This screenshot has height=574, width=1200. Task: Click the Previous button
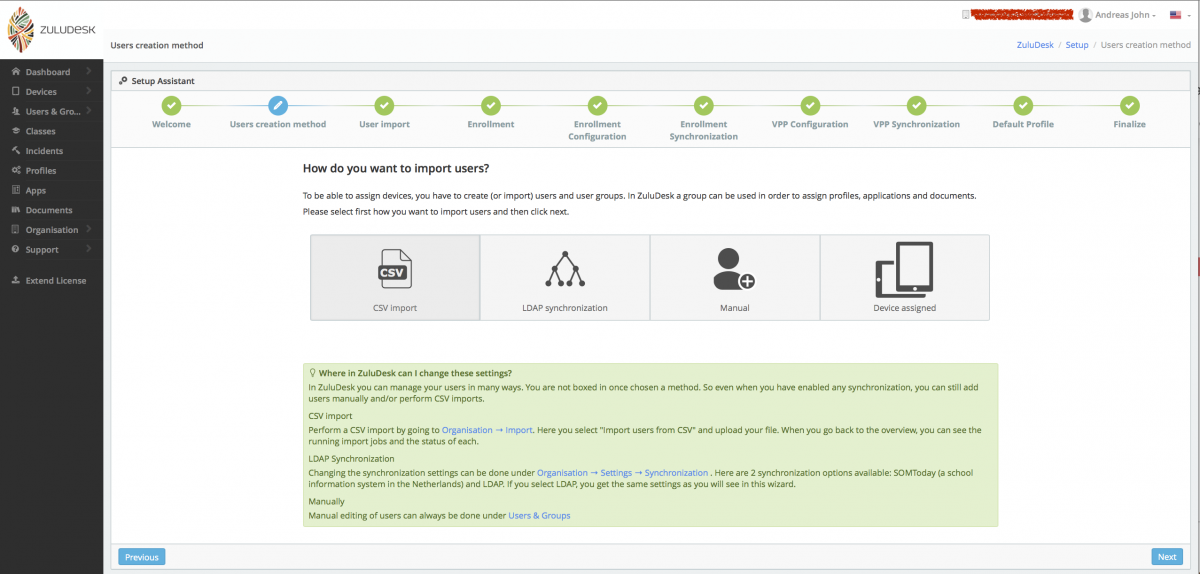pos(141,557)
